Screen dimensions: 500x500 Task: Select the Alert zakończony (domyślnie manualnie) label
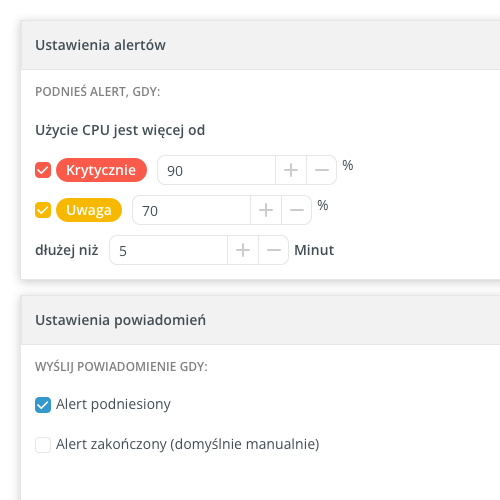point(188,444)
